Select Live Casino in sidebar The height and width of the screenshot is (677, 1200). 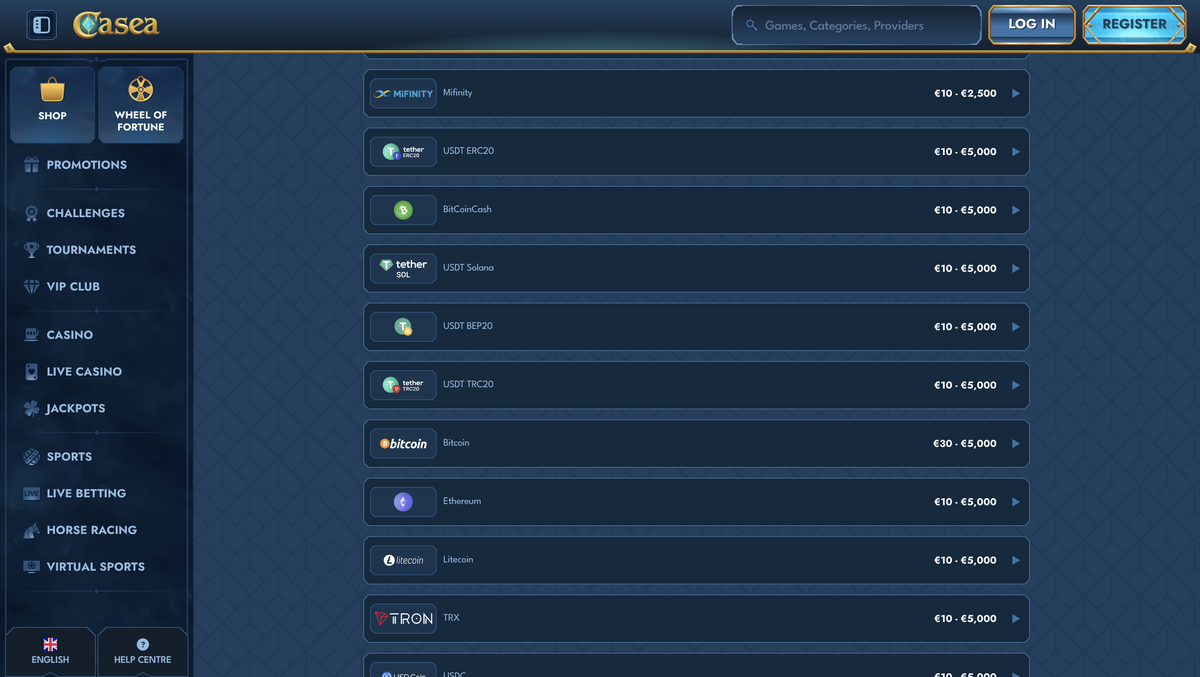tap(84, 371)
